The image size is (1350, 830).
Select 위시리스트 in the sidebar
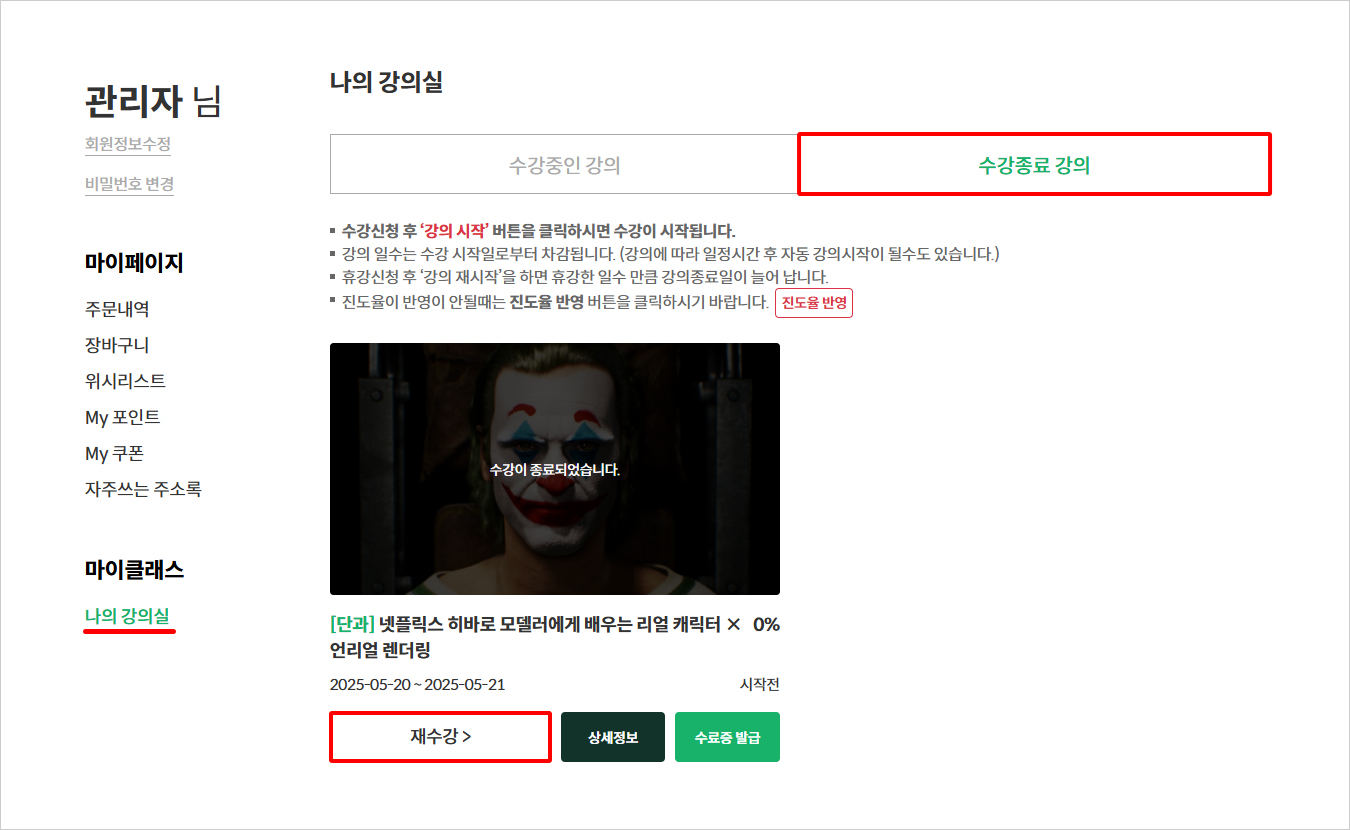125,381
